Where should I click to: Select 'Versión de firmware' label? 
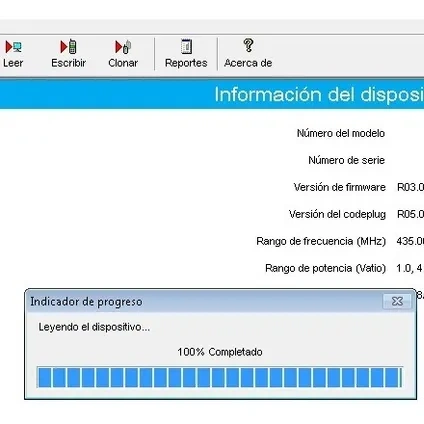[339, 187]
